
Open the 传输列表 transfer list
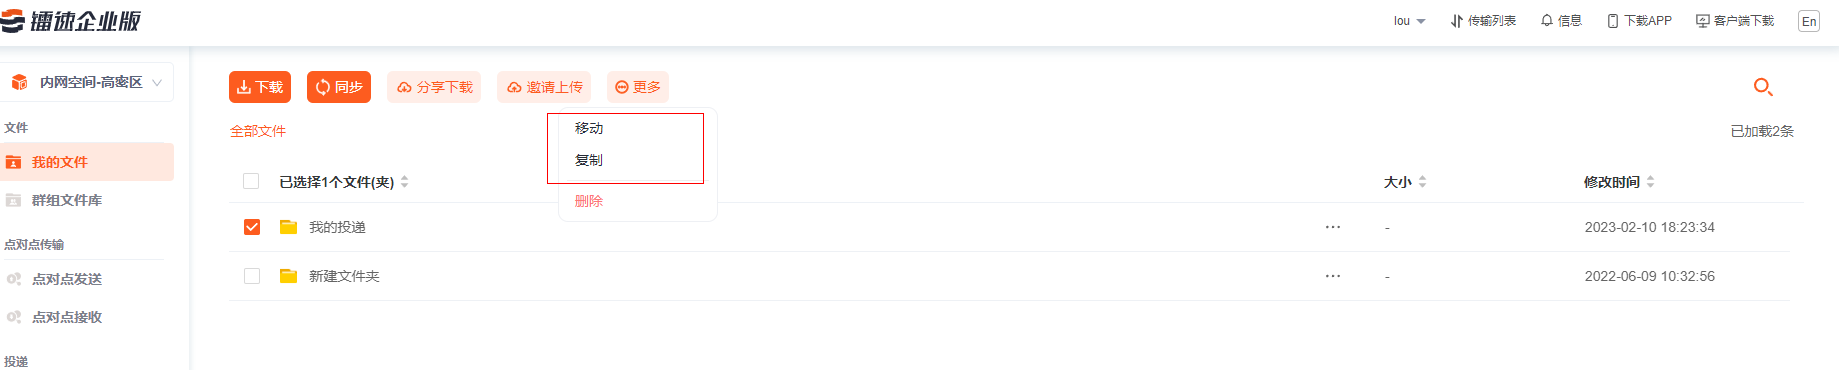(x=1483, y=20)
